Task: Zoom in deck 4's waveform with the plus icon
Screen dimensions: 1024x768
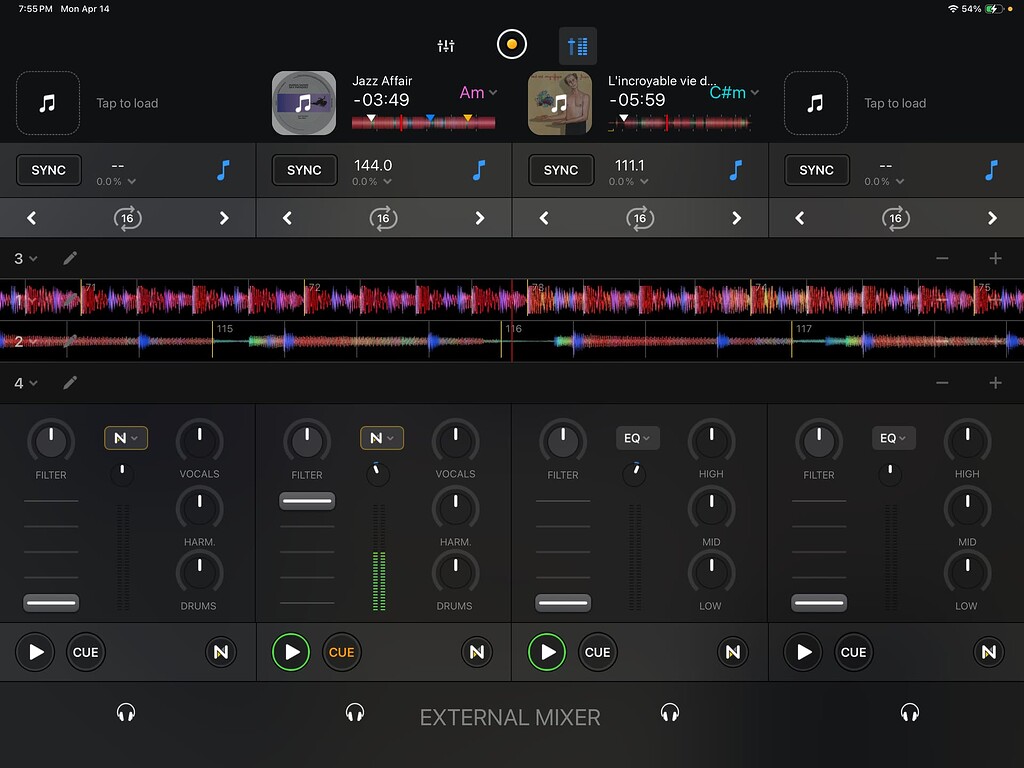Action: point(995,383)
